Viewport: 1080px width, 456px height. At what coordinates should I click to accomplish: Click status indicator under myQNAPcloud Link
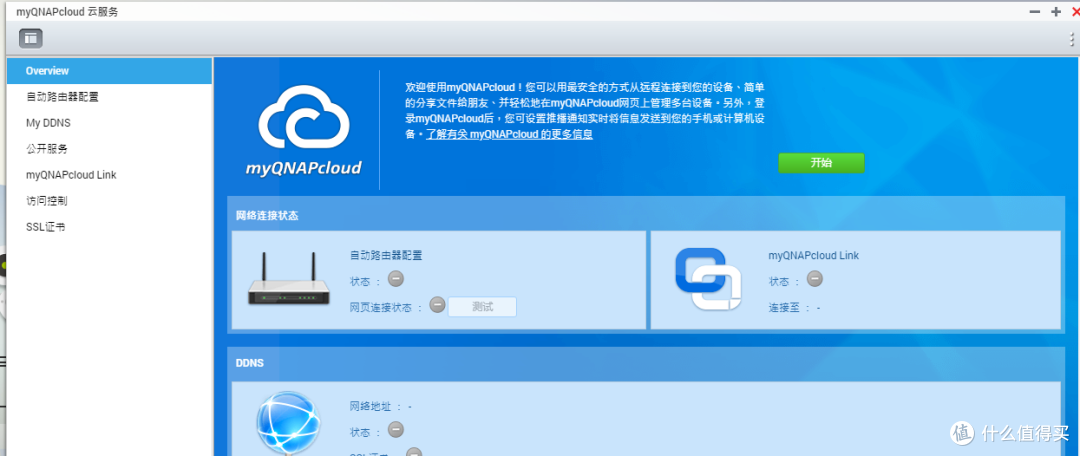click(815, 279)
